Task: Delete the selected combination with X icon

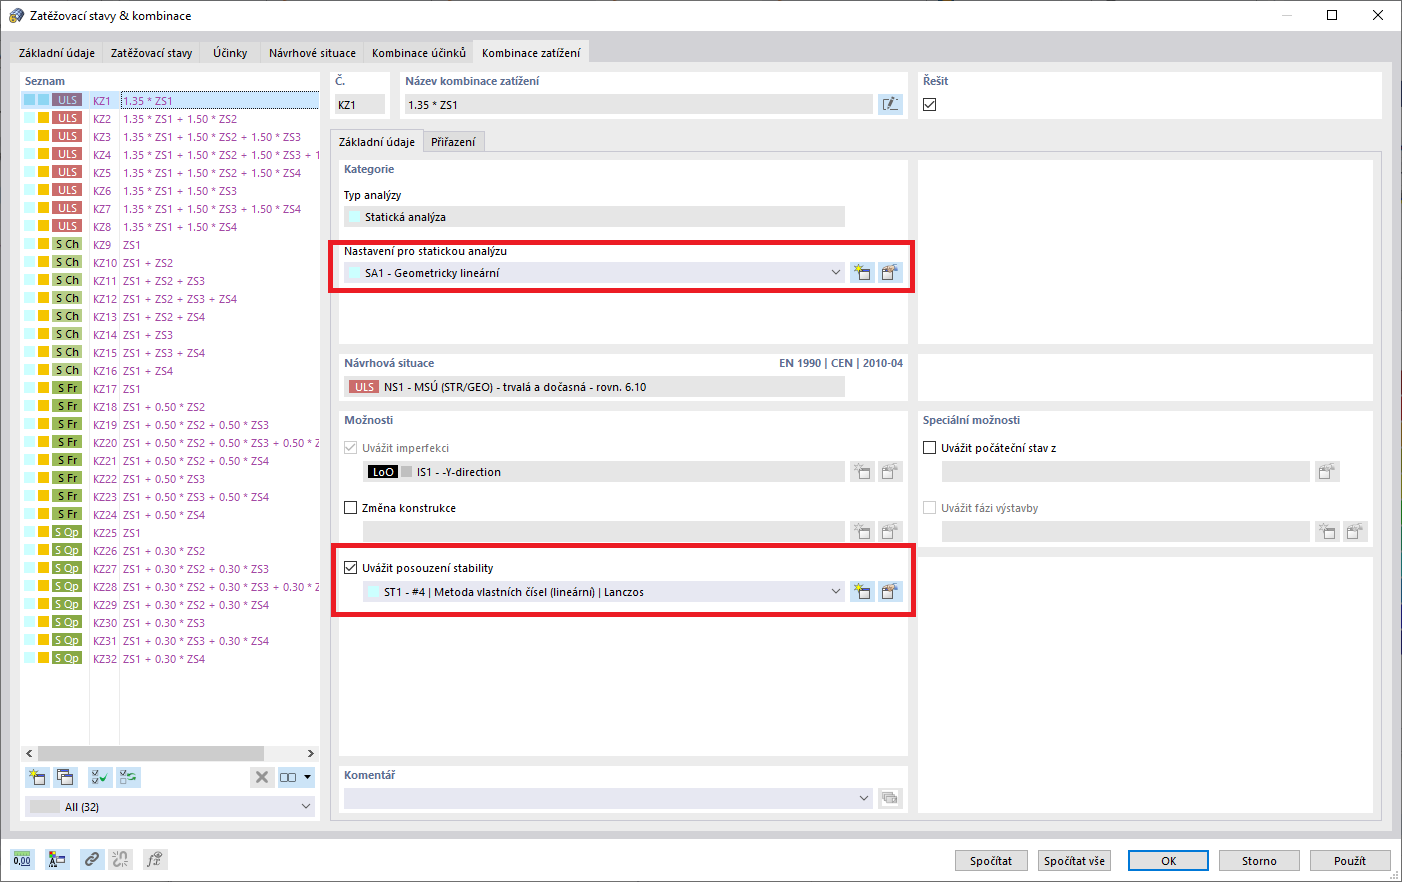Action: click(x=262, y=777)
